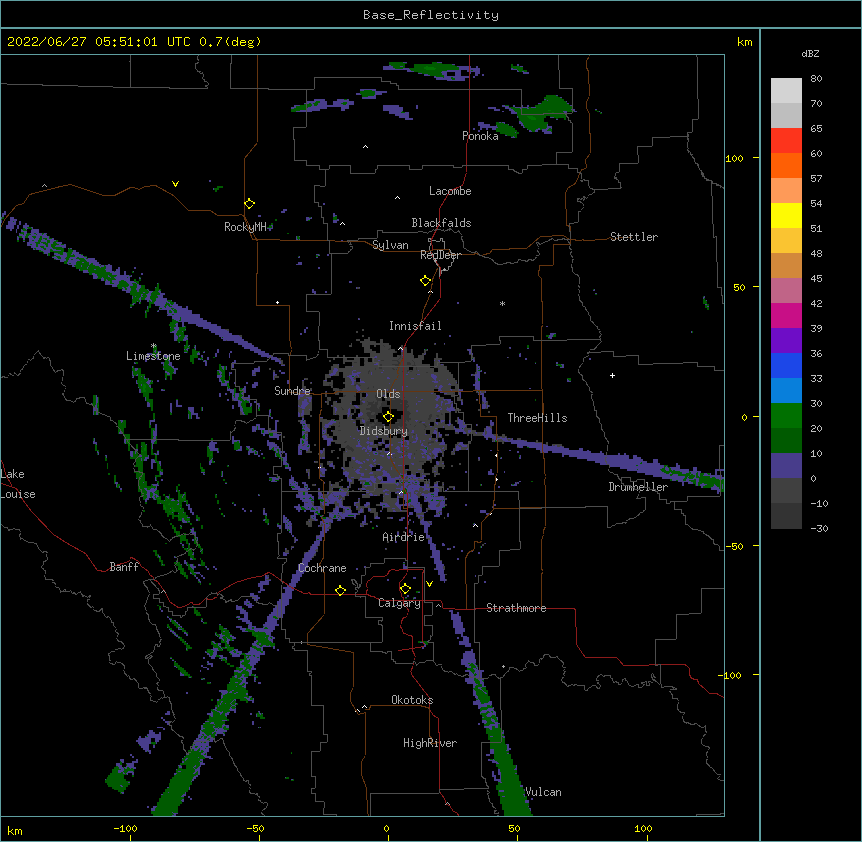Click the Didsbury label
This screenshot has height=842, width=862.
point(384,431)
